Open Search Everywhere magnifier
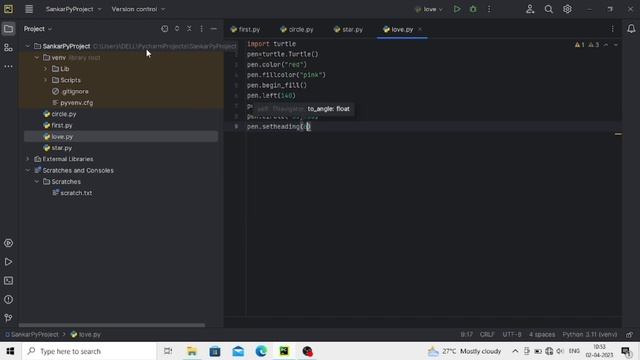Image resolution: width=640 pixels, height=360 pixels. pyautogui.click(x=549, y=9)
